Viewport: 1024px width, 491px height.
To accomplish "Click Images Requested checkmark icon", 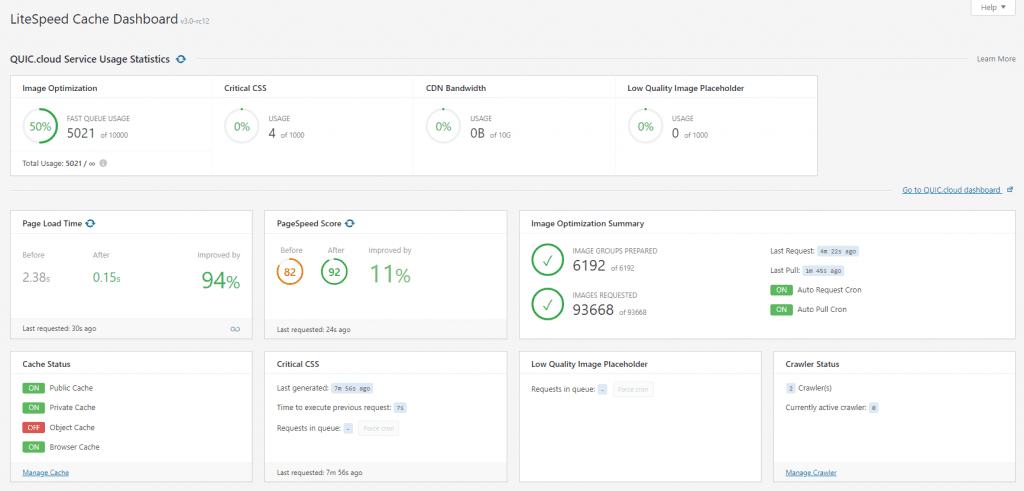I will click(x=546, y=303).
